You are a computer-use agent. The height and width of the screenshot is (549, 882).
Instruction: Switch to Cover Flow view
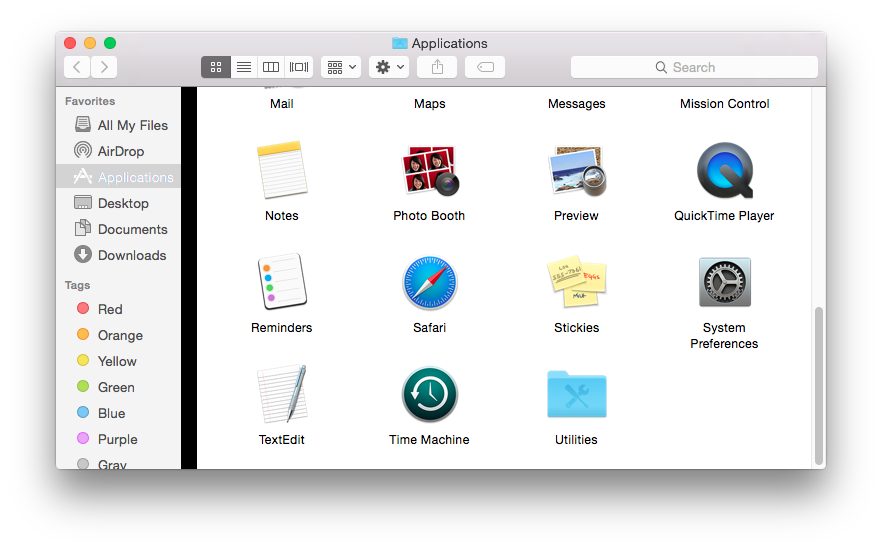tap(299, 67)
